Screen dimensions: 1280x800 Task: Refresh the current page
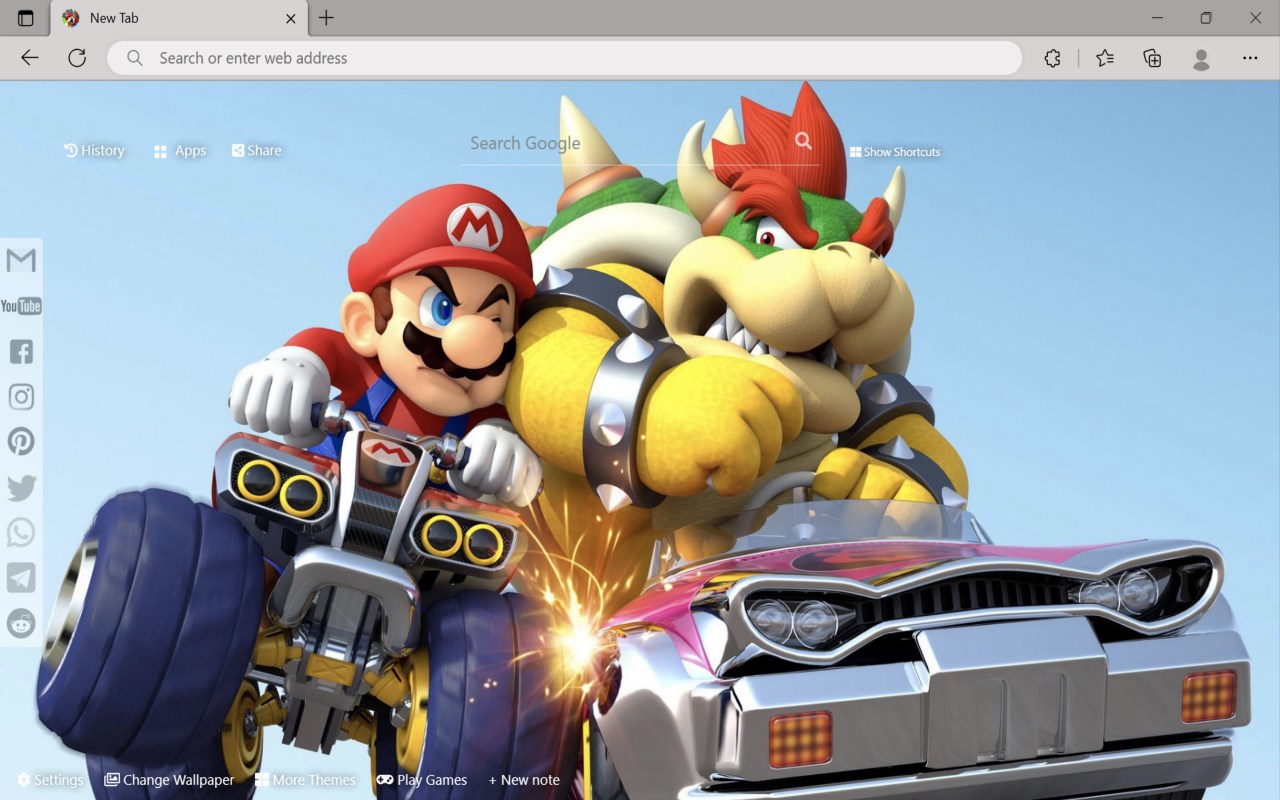click(77, 58)
